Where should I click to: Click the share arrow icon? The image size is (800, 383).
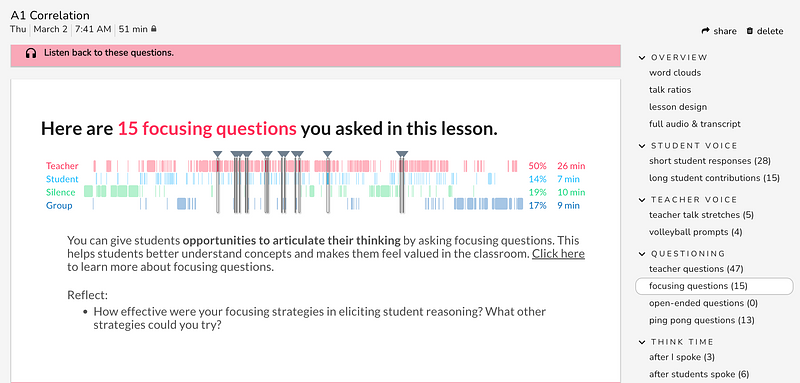tap(706, 31)
